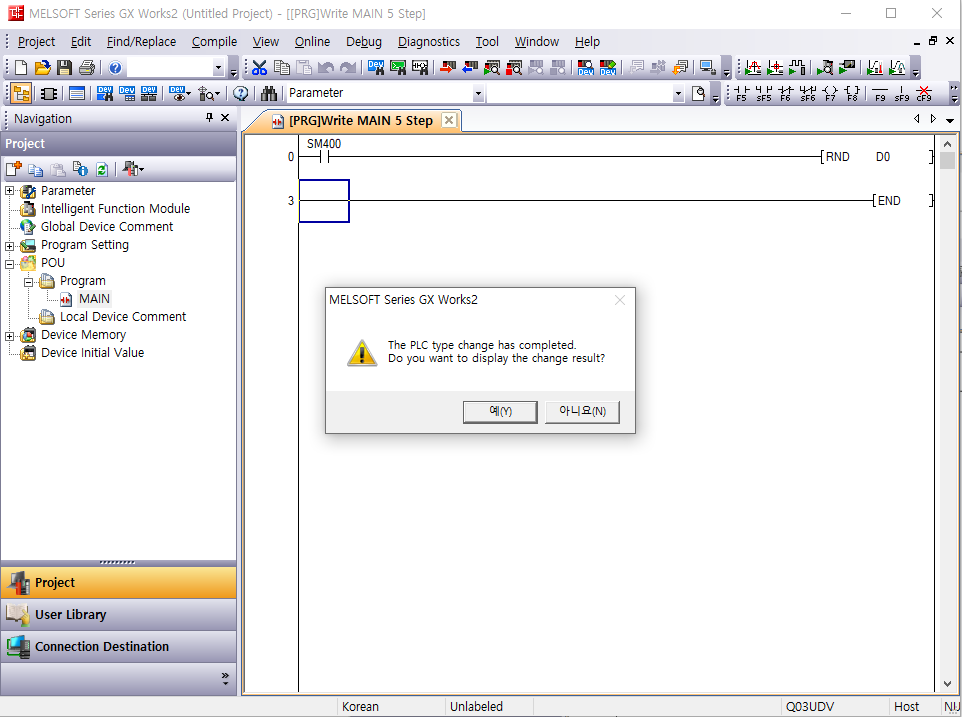962x717 pixels.
Task: Expand the Parameter tree node
Action: 9,191
